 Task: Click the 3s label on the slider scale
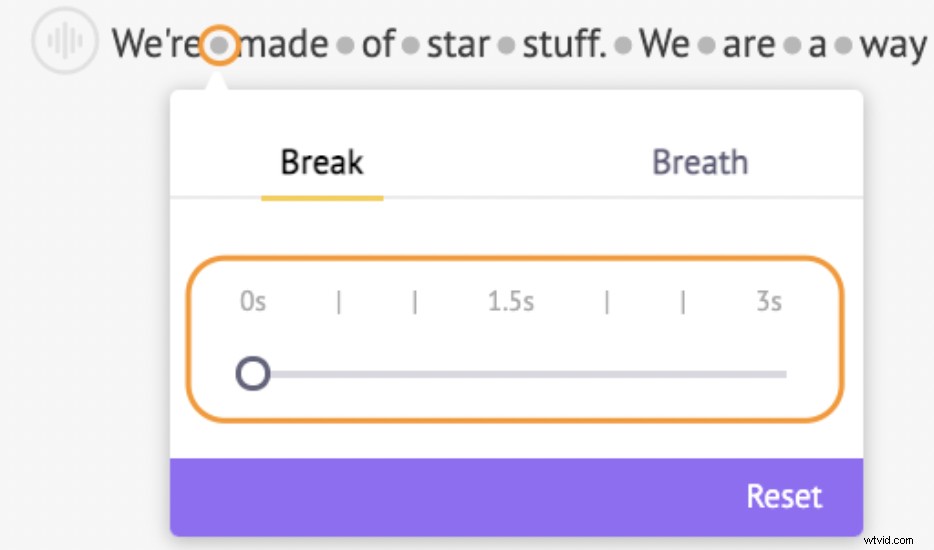point(768,301)
